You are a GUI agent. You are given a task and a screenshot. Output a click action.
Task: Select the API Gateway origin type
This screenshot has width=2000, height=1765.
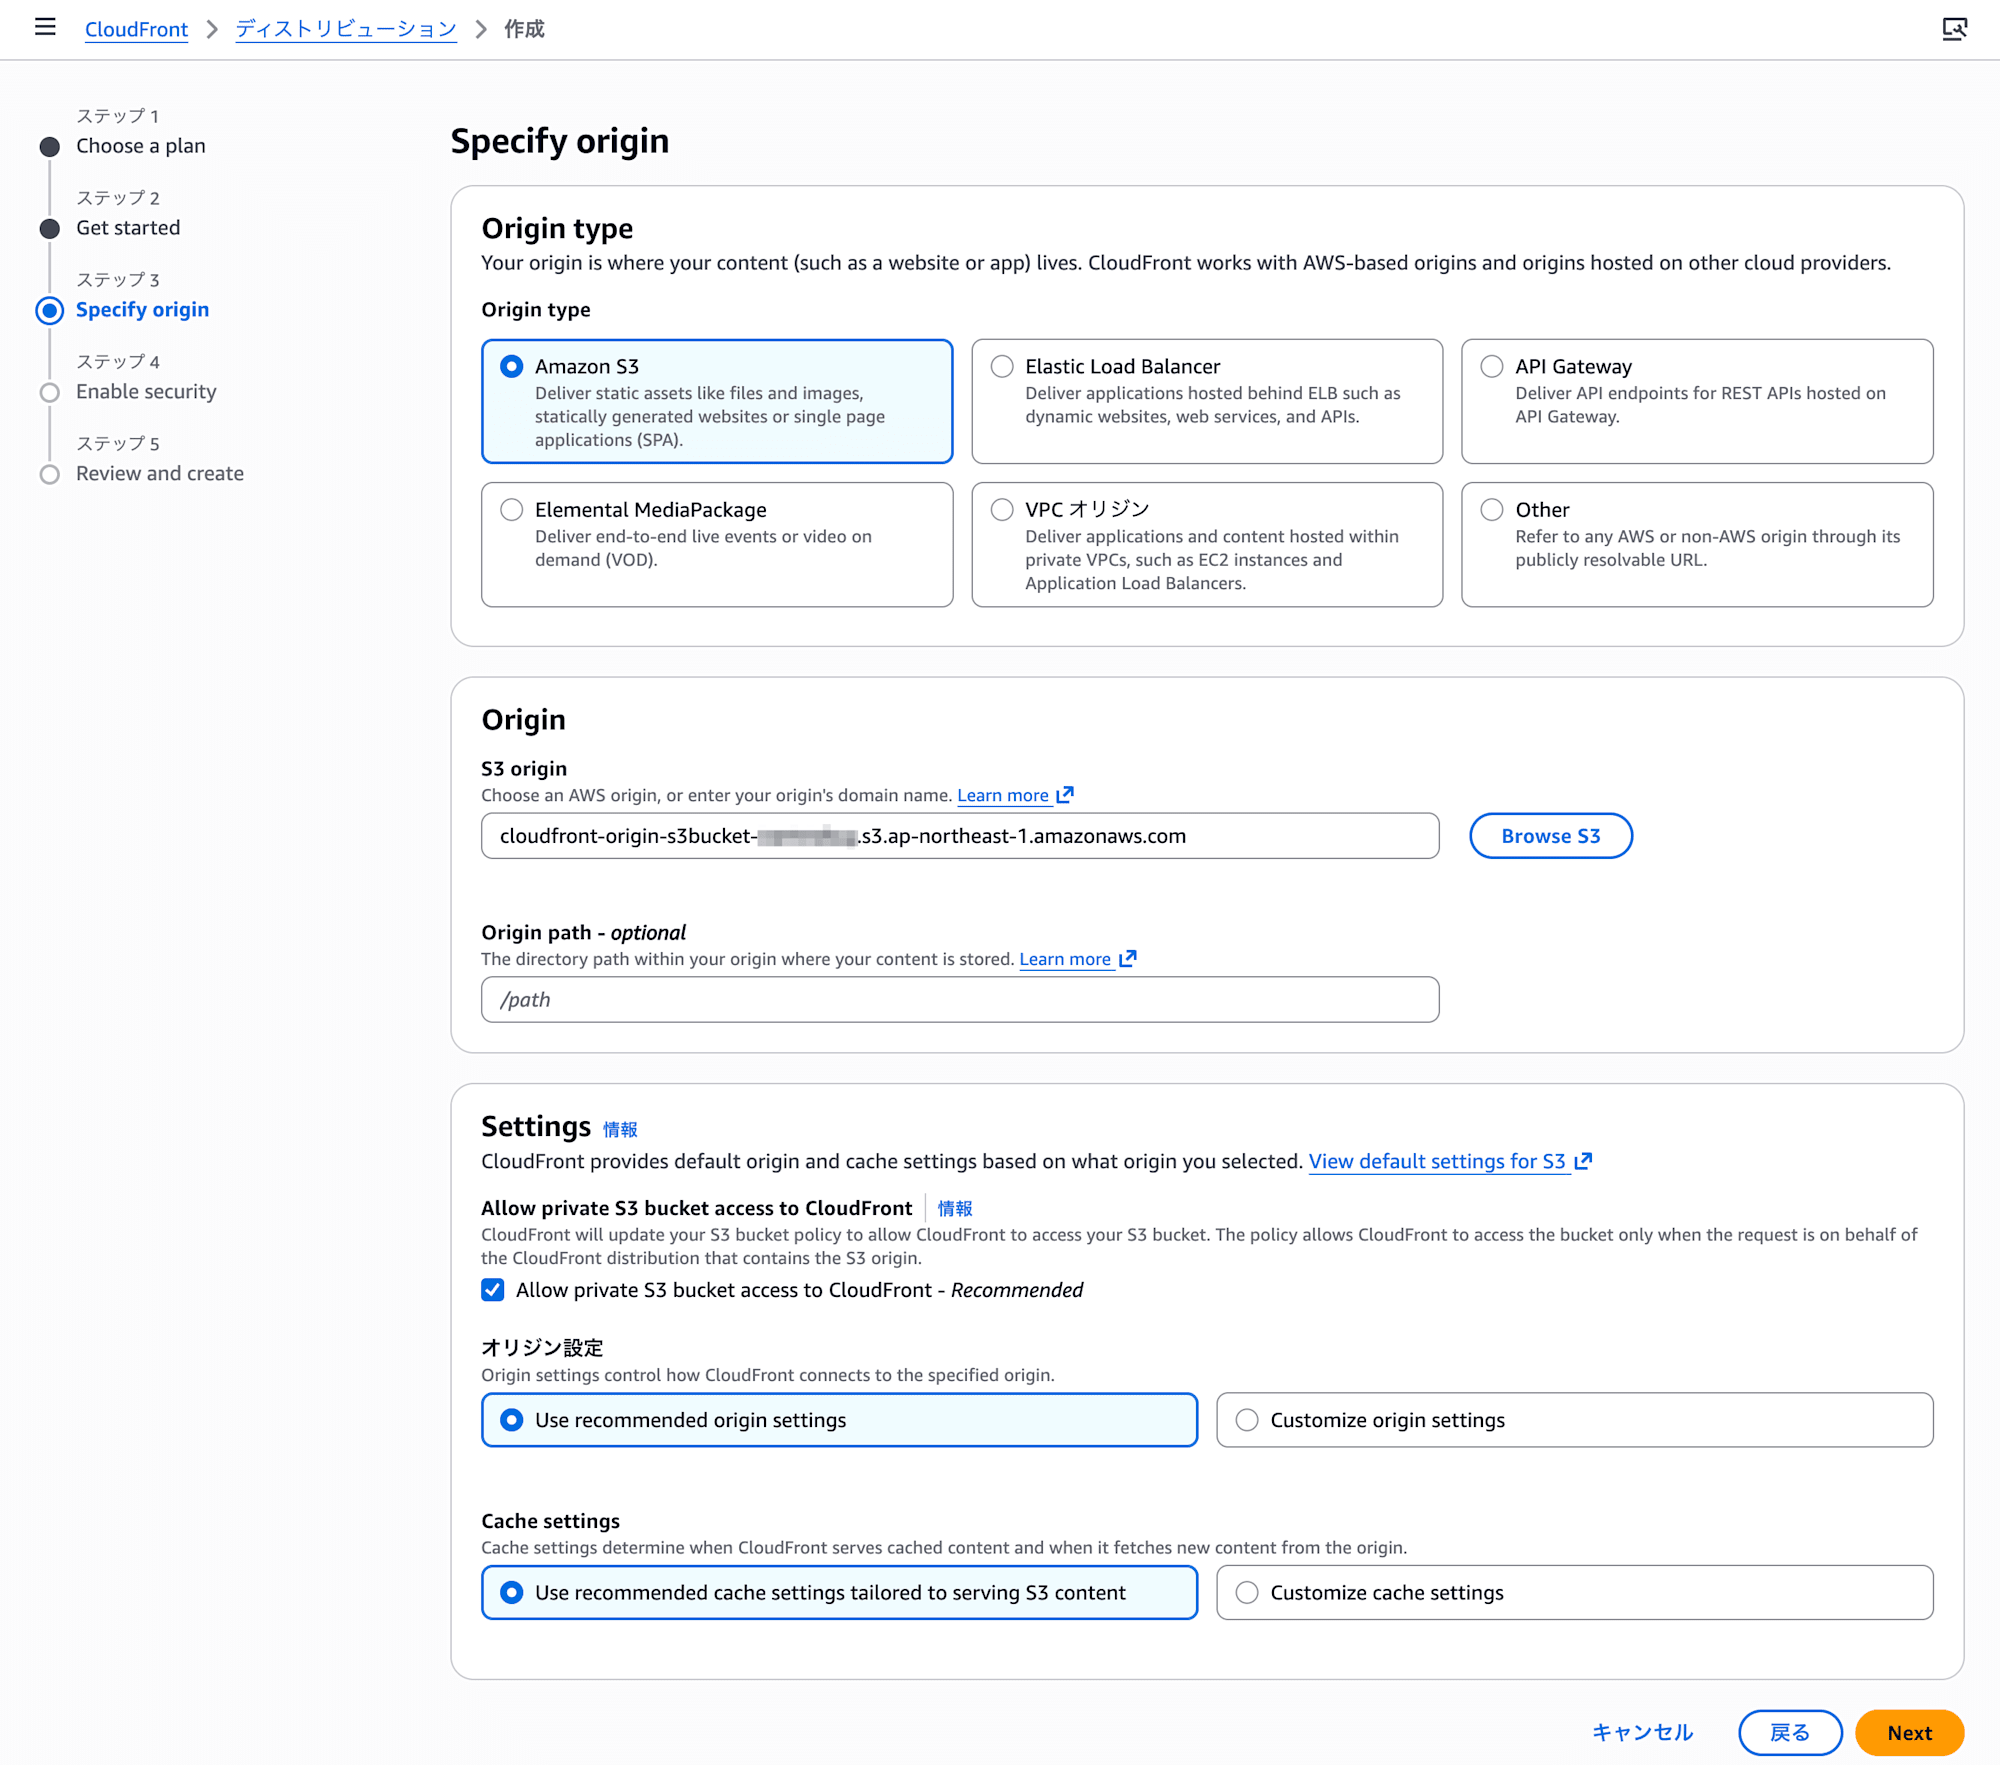[1697, 401]
